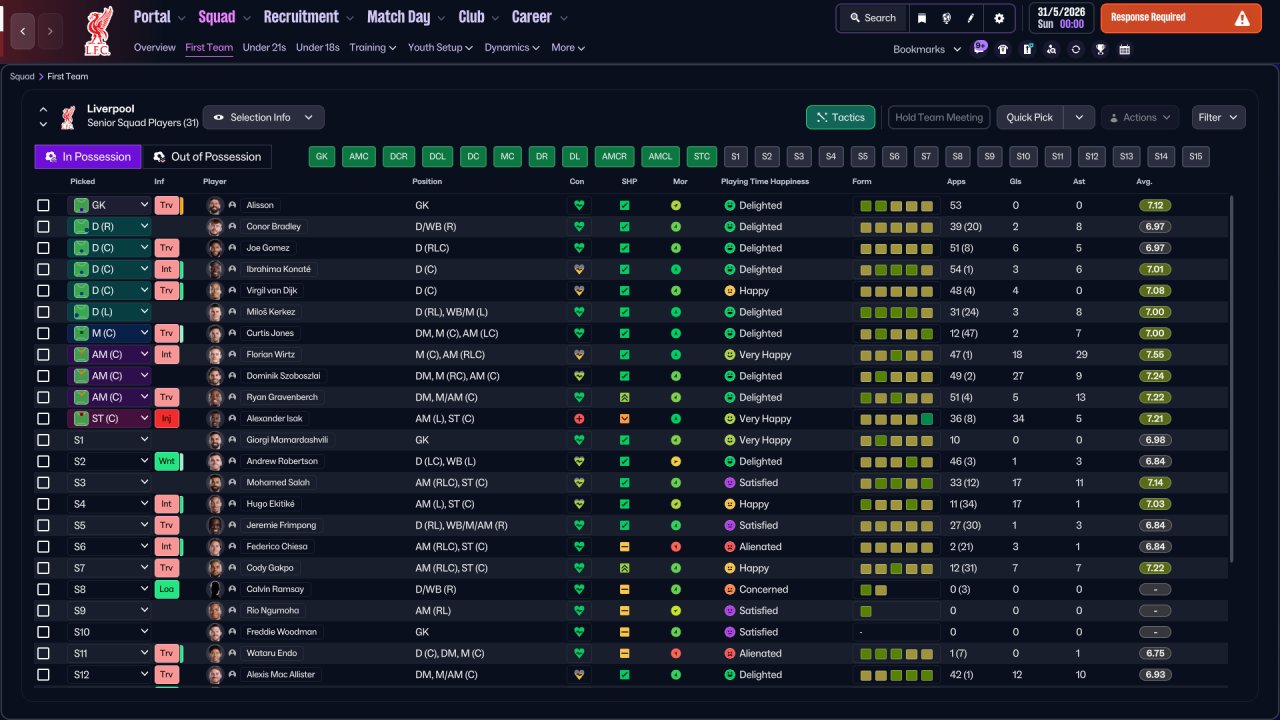The width and height of the screenshot is (1280, 720).
Task: Click the Squad breadcrumb link
Action: [22, 76]
